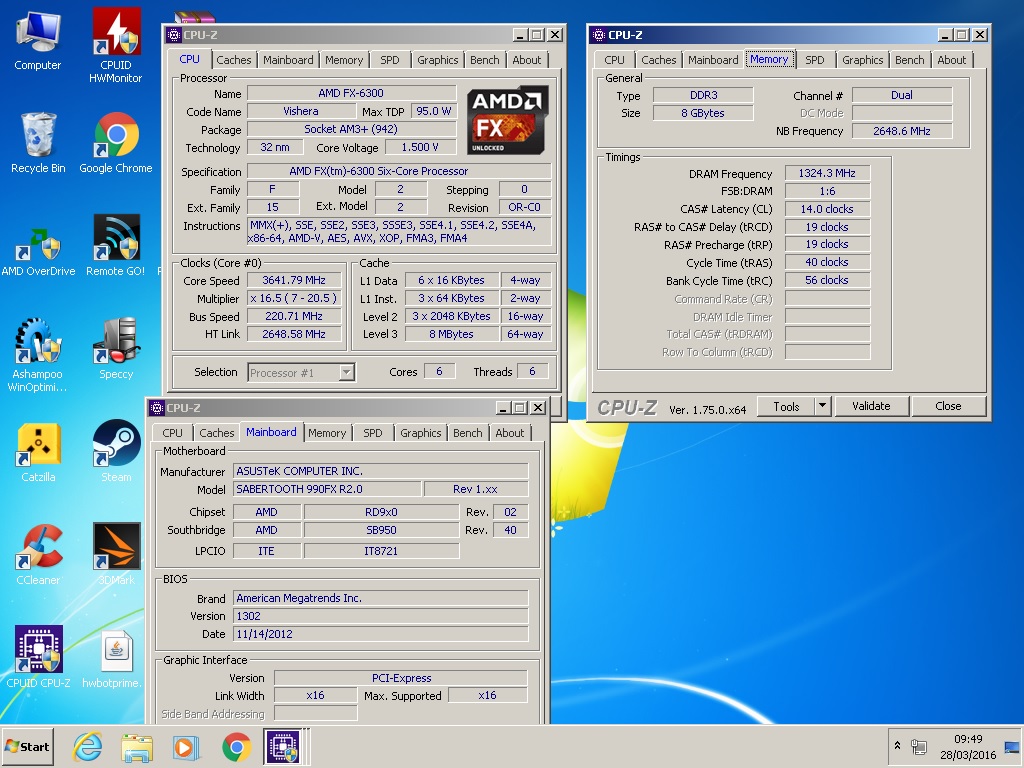Launch 3DMark desktop shortcut

tap(116, 554)
